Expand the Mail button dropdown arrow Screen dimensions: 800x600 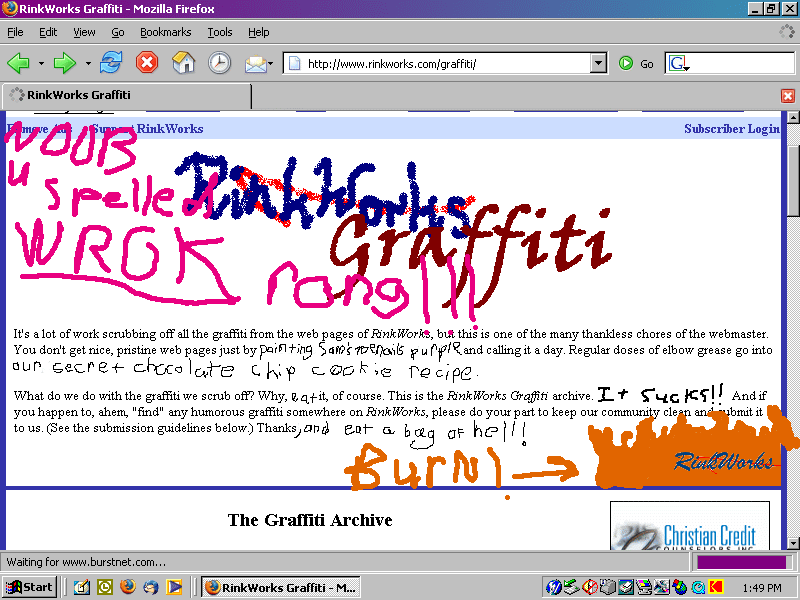[270, 64]
